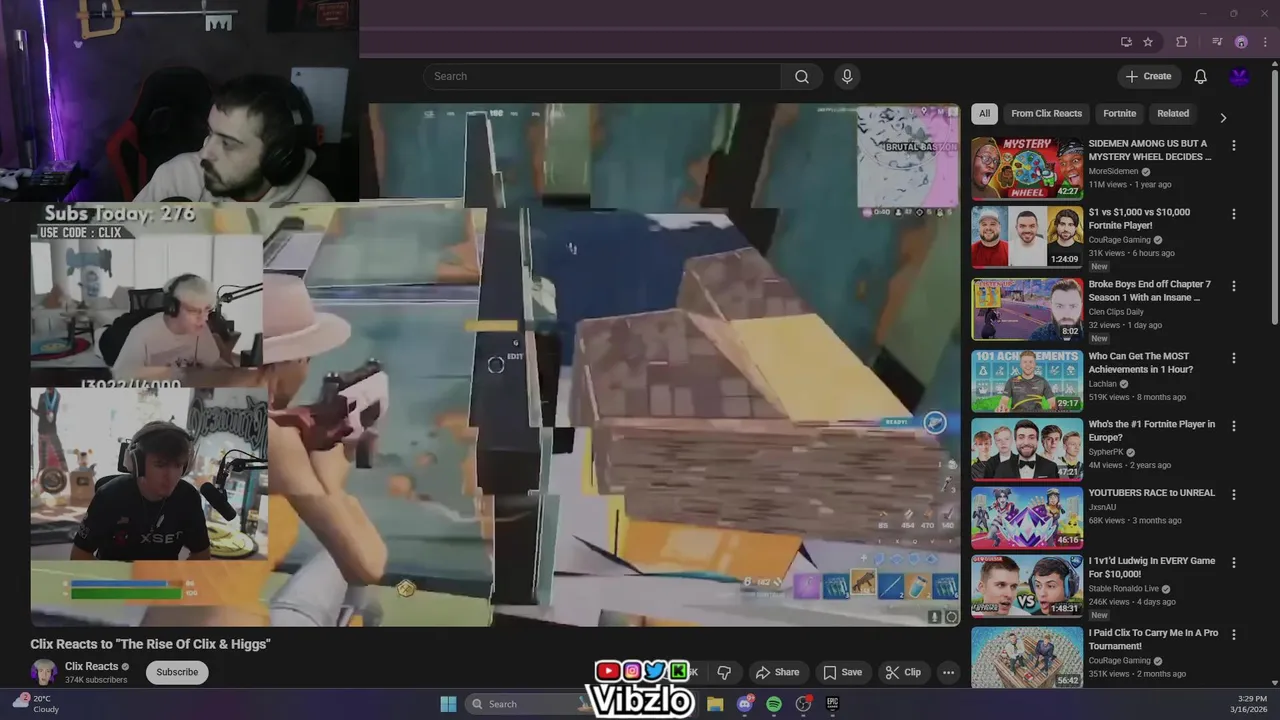Open more actions ellipsis below the video
1280x720 pixels.
(x=948, y=672)
